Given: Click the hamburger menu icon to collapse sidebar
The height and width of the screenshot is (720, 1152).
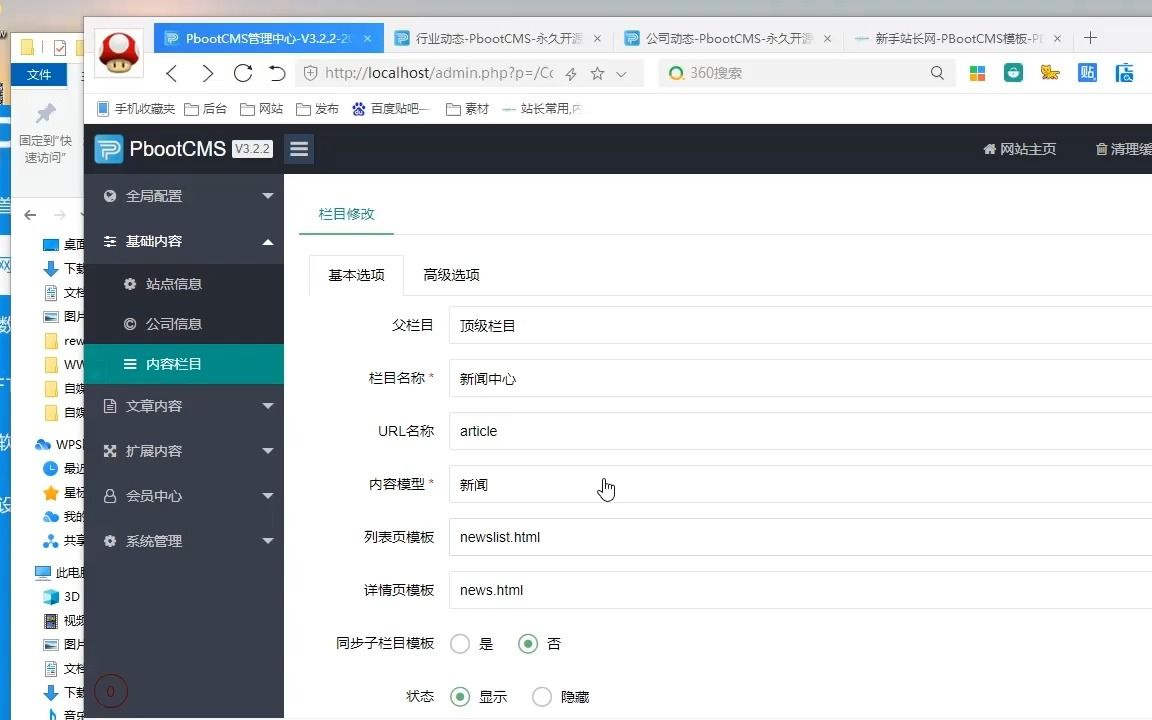Looking at the screenshot, I should tap(298, 148).
